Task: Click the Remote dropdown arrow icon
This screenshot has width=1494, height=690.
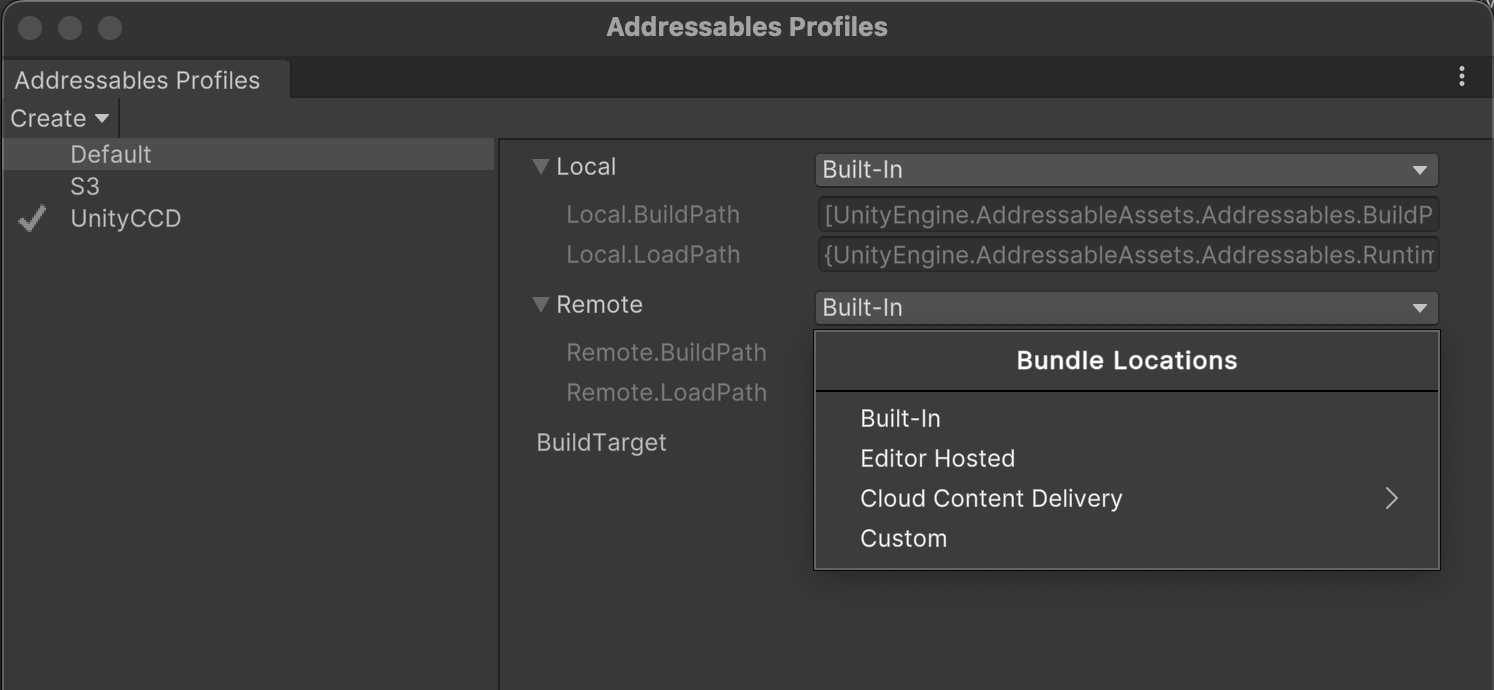Action: click(1421, 308)
